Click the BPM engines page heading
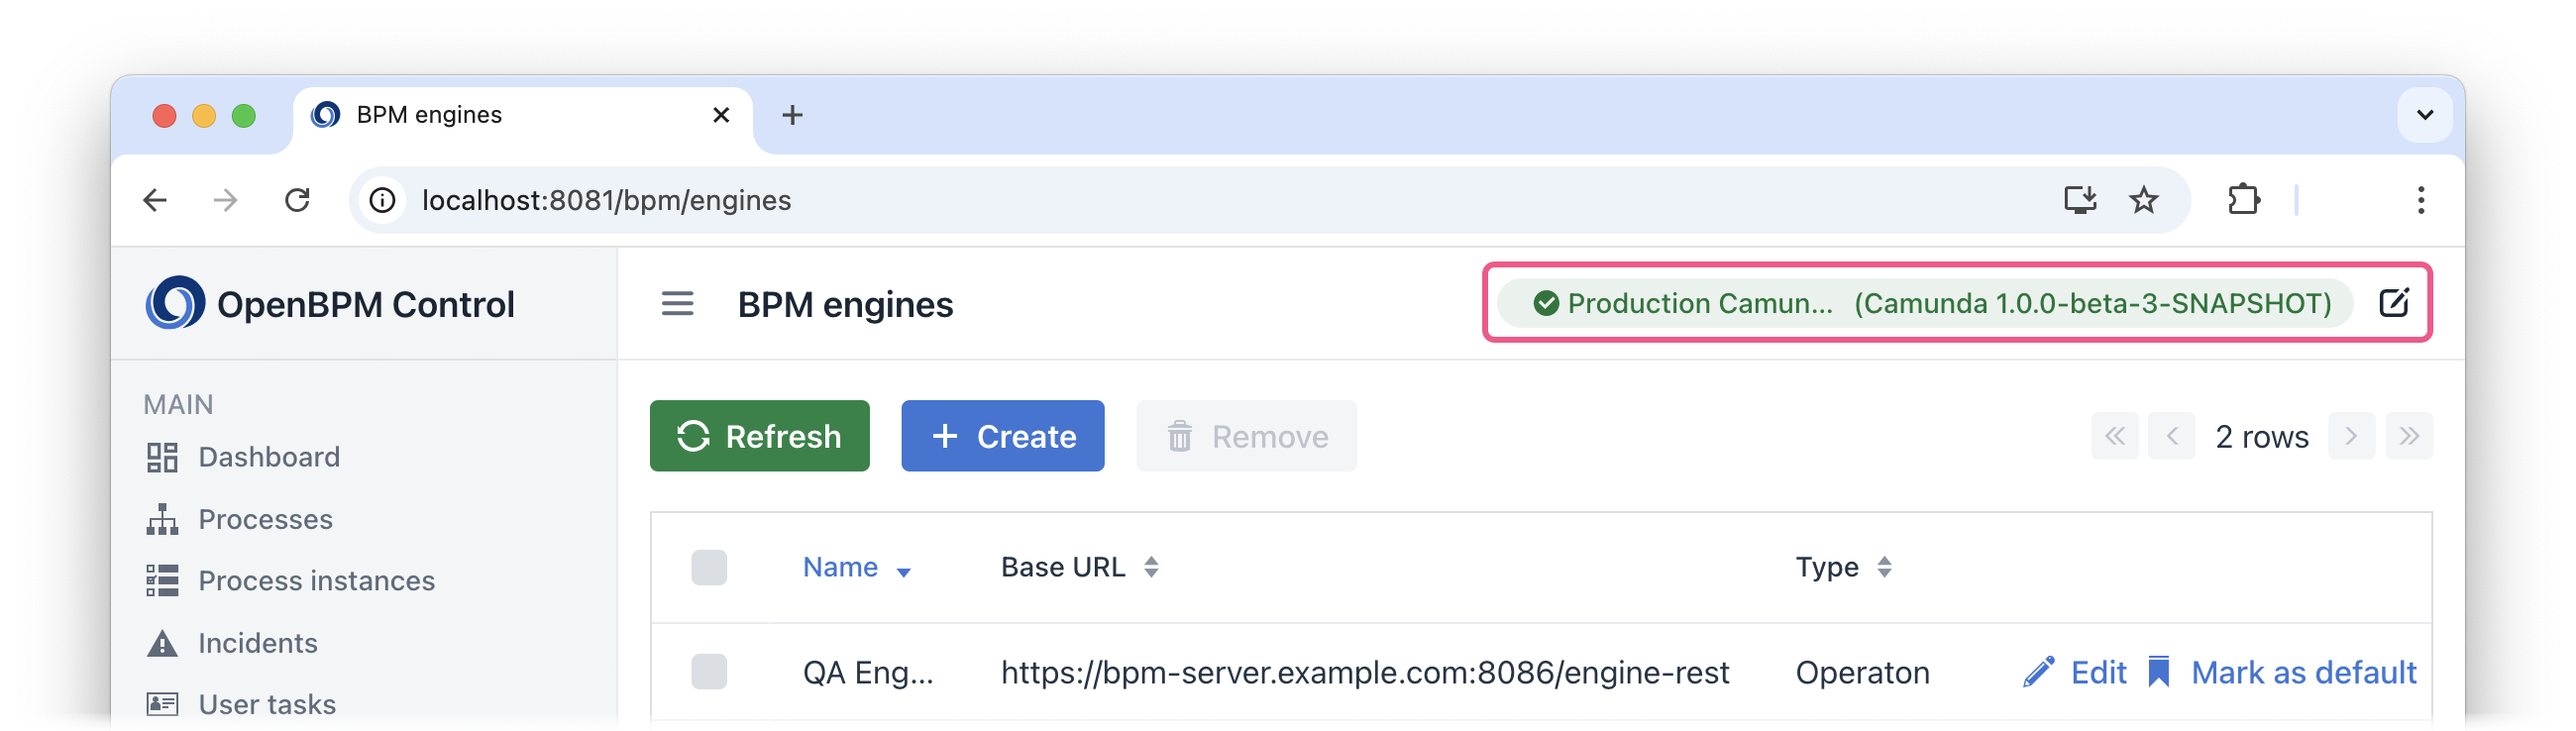This screenshot has height=731, width=2576. coord(845,304)
